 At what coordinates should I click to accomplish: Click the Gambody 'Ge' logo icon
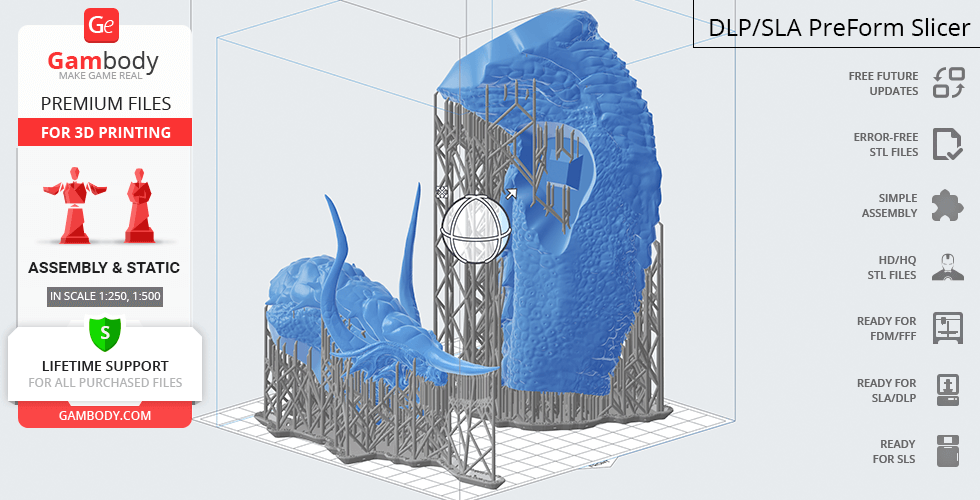click(x=103, y=24)
